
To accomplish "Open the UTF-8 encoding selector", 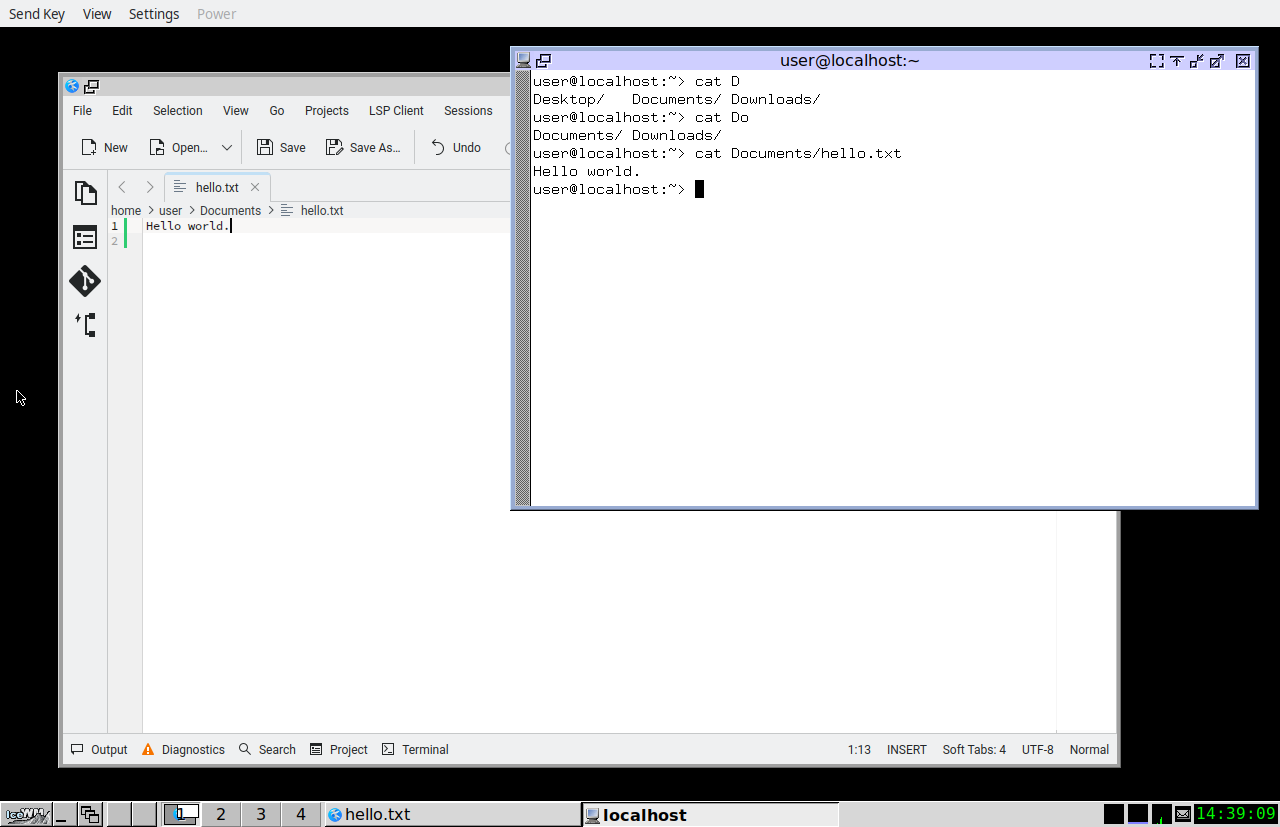I will pyautogui.click(x=1038, y=749).
